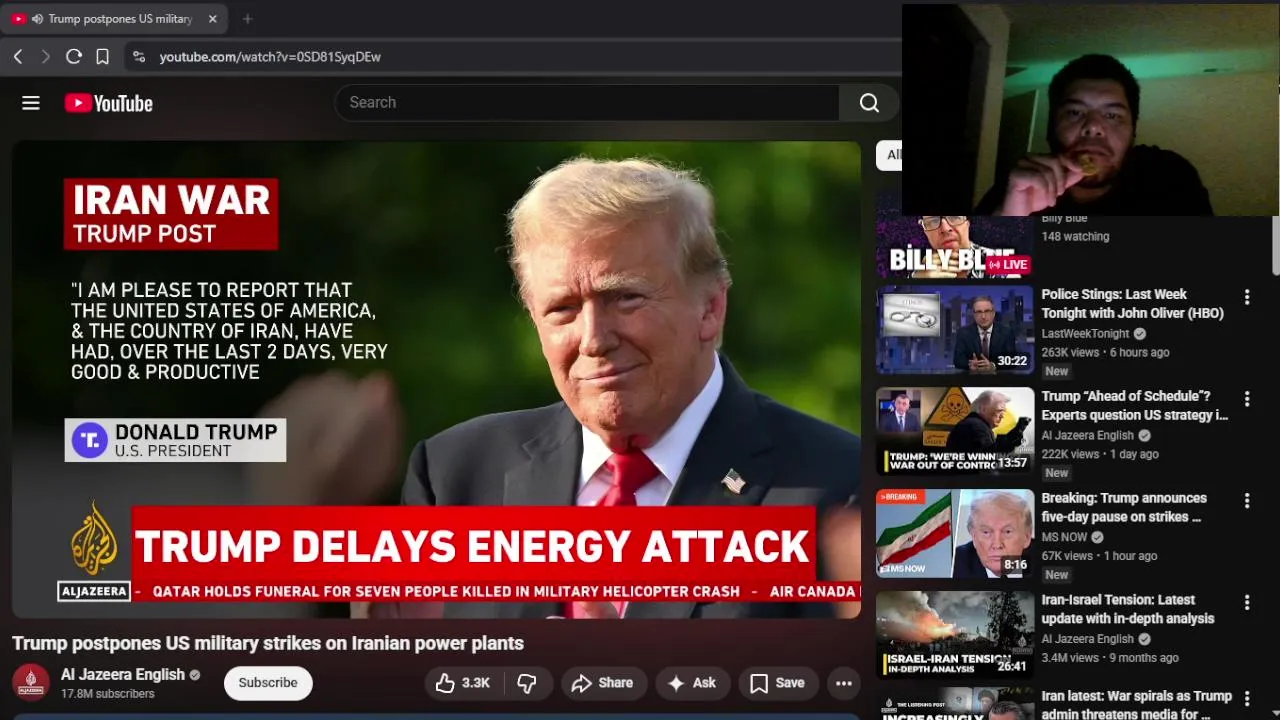
Task: Click the search magnifier button
Action: click(x=869, y=102)
